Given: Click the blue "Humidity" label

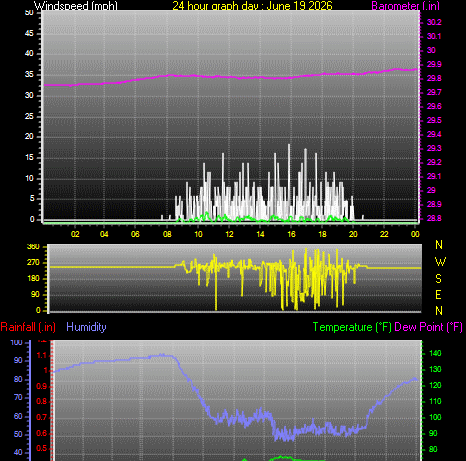Looking at the screenshot, I should (86, 327).
